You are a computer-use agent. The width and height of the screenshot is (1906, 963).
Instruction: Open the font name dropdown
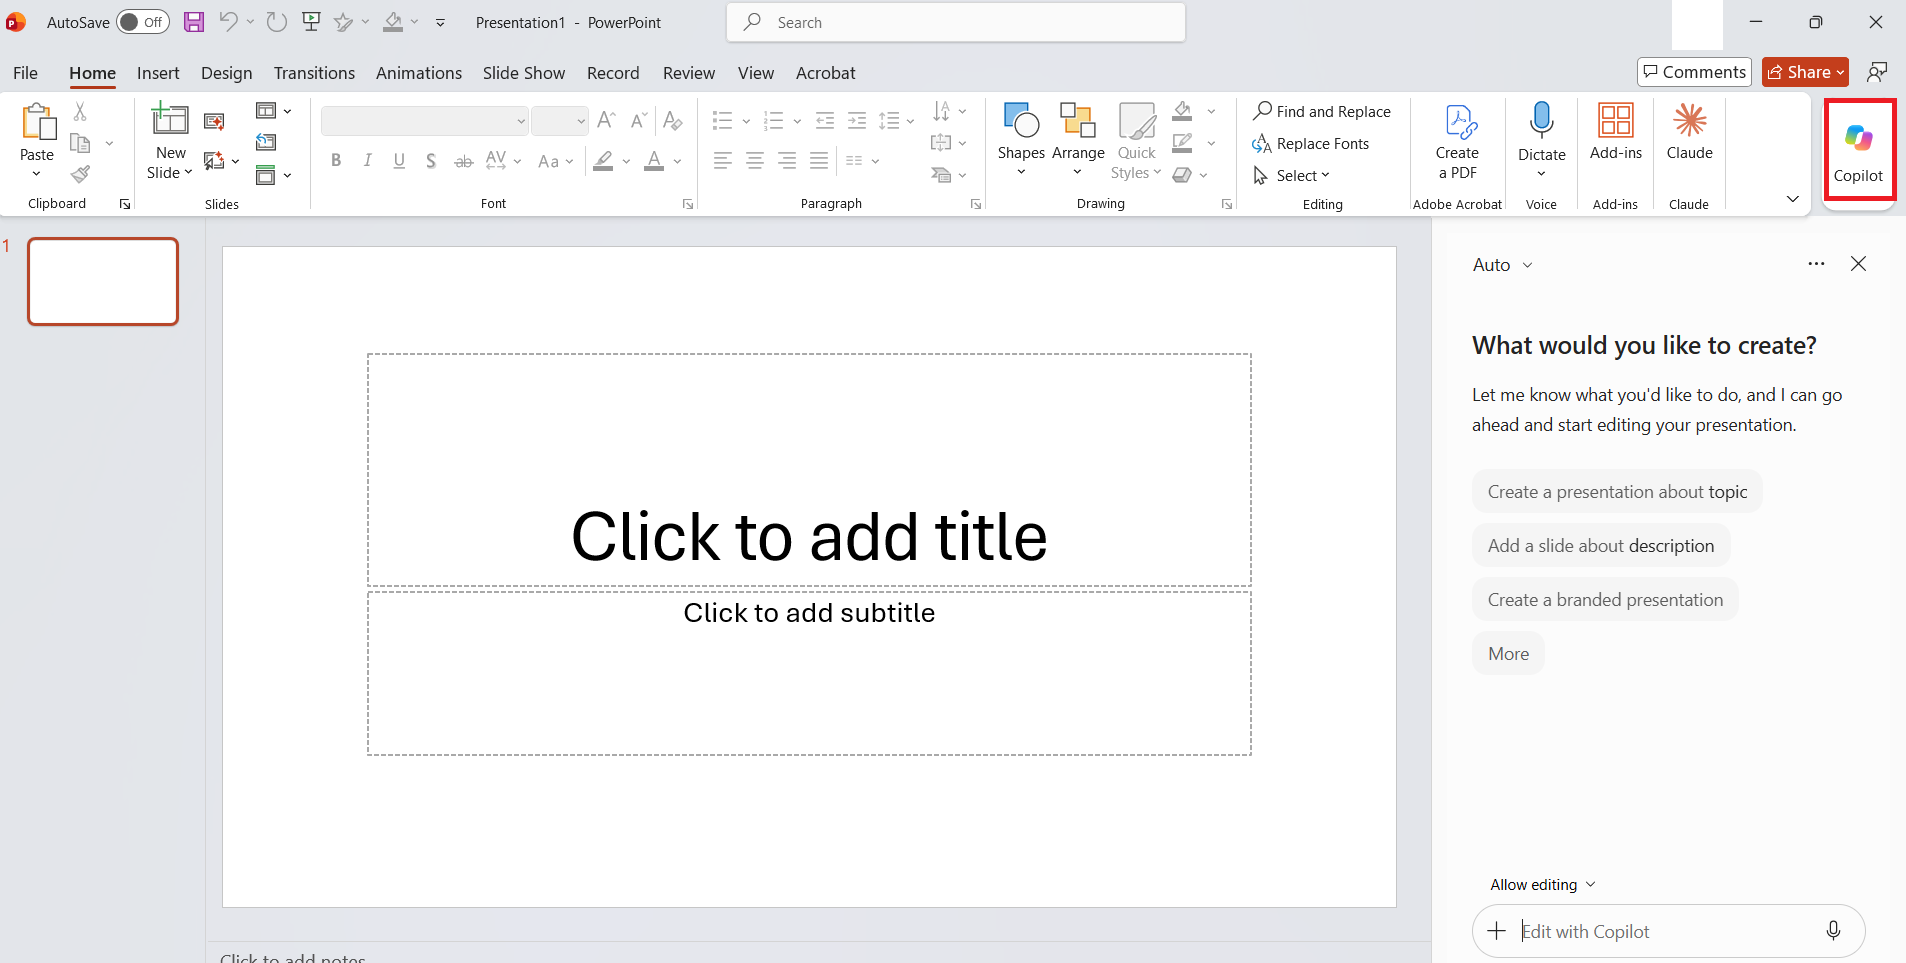521,121
